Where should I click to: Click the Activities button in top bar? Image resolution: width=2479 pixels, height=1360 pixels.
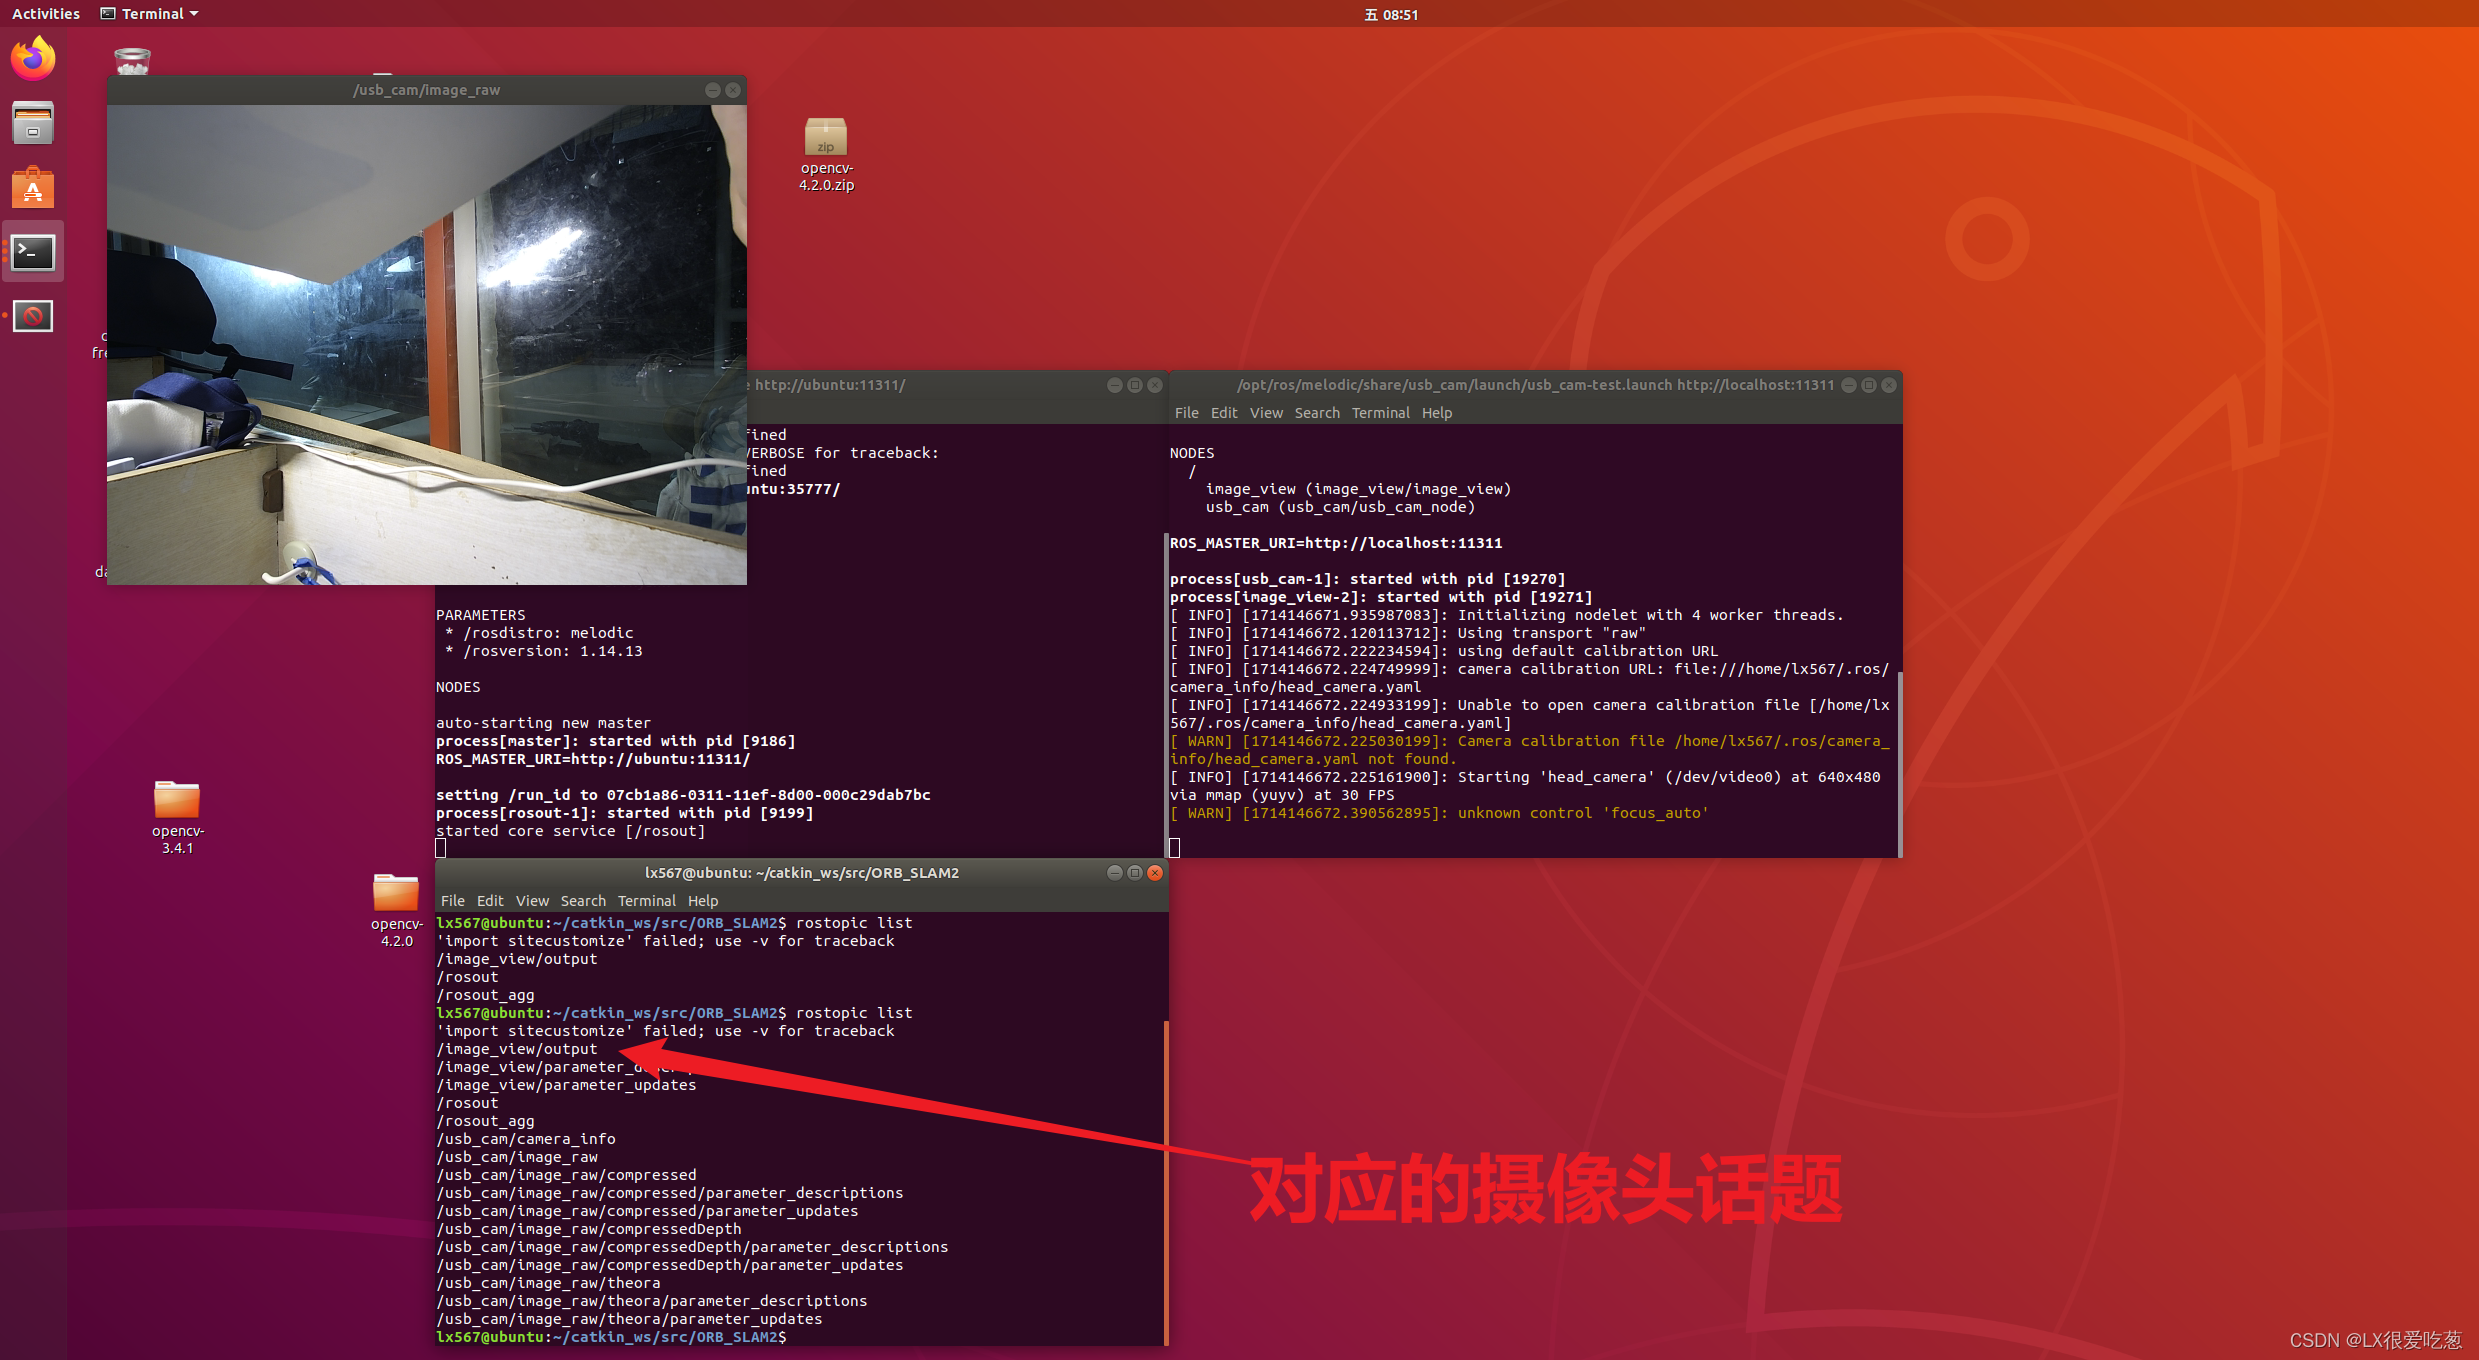(x=45, y=14)
